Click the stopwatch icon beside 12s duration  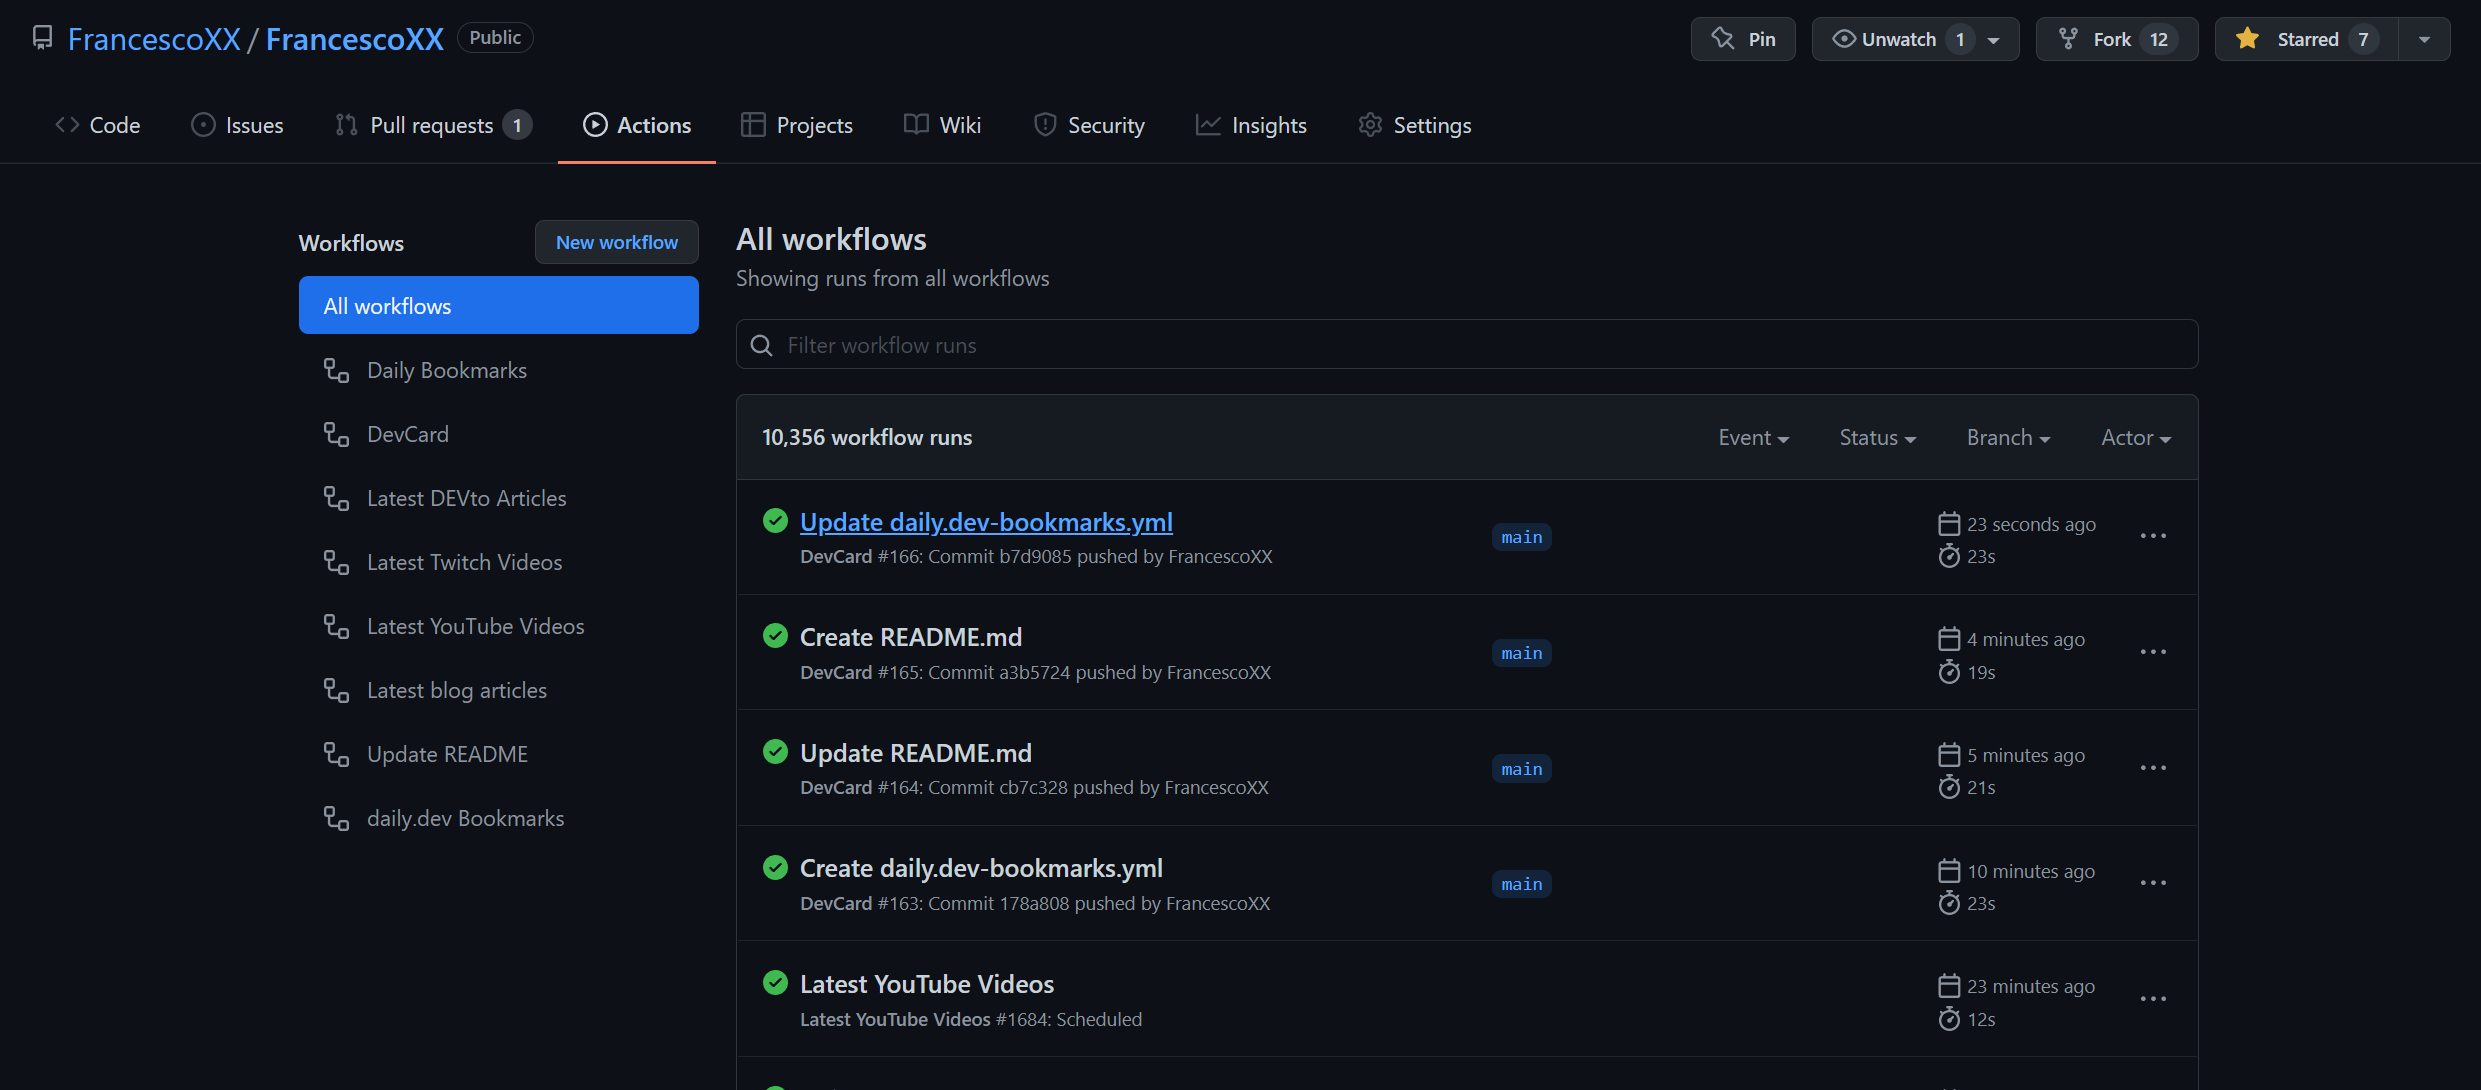click(x=1949, y=1019)
